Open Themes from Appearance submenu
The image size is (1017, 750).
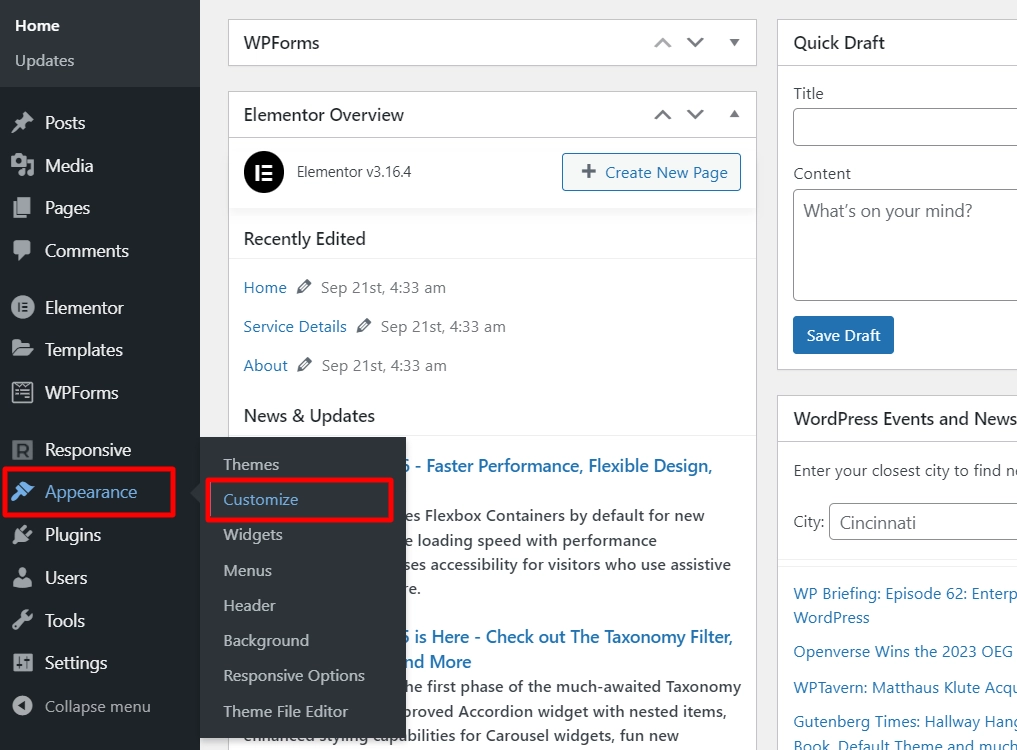click(251, 465)
